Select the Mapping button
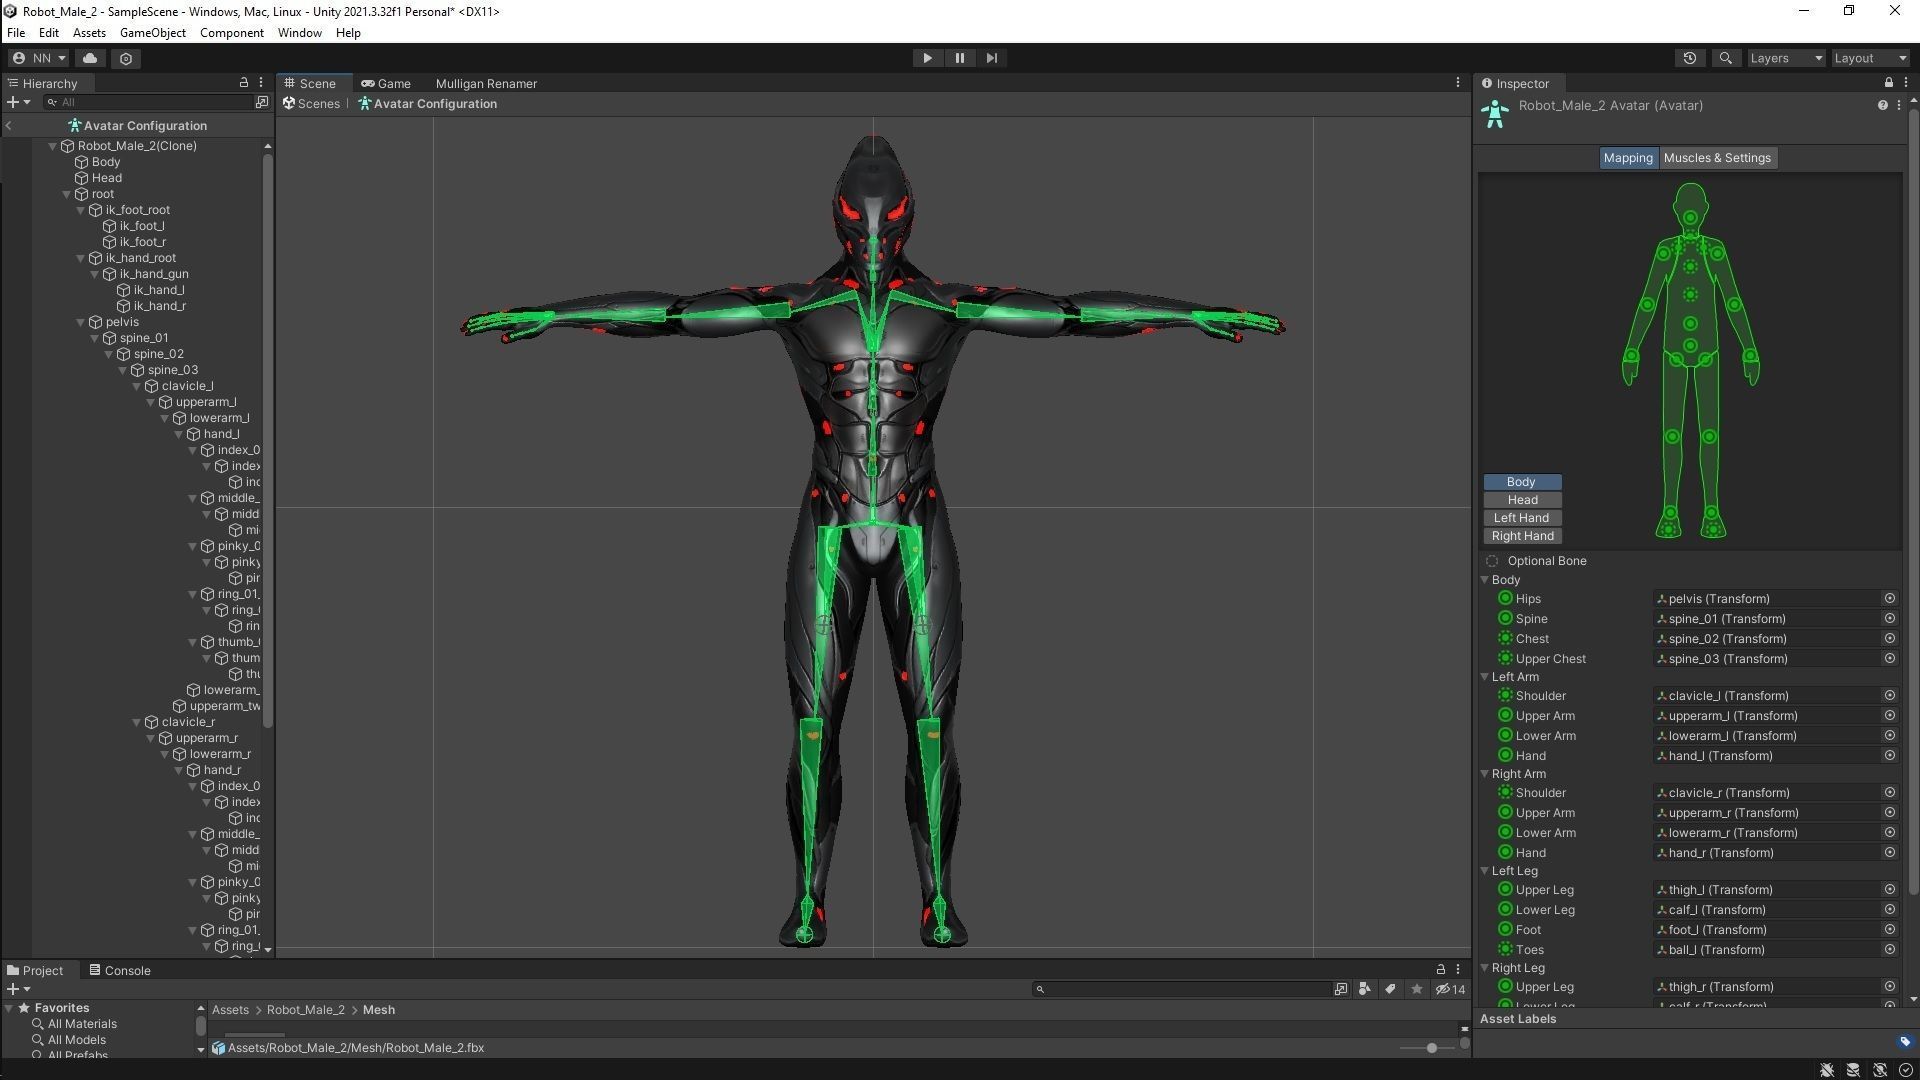Viewport: 1920px width, 1080px height. click(x=1628, y=158)
